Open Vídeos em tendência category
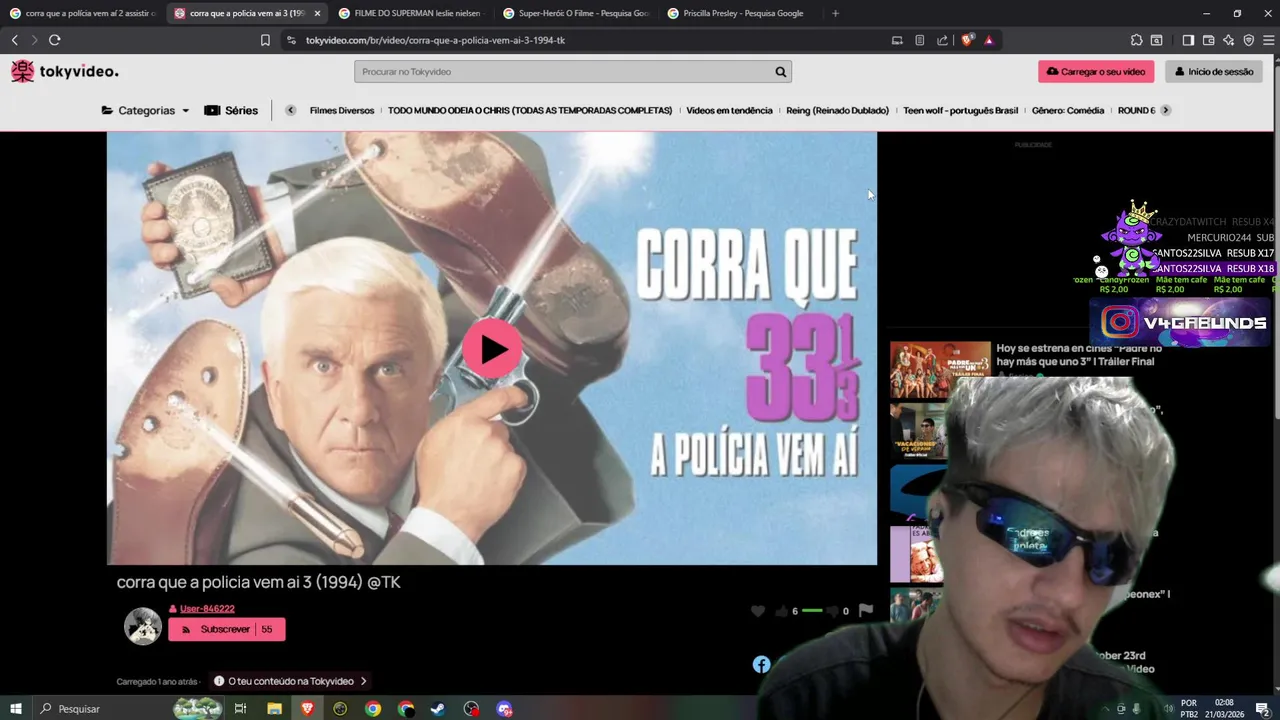Screen dimensions: 1280x720 tap(729, 110)
